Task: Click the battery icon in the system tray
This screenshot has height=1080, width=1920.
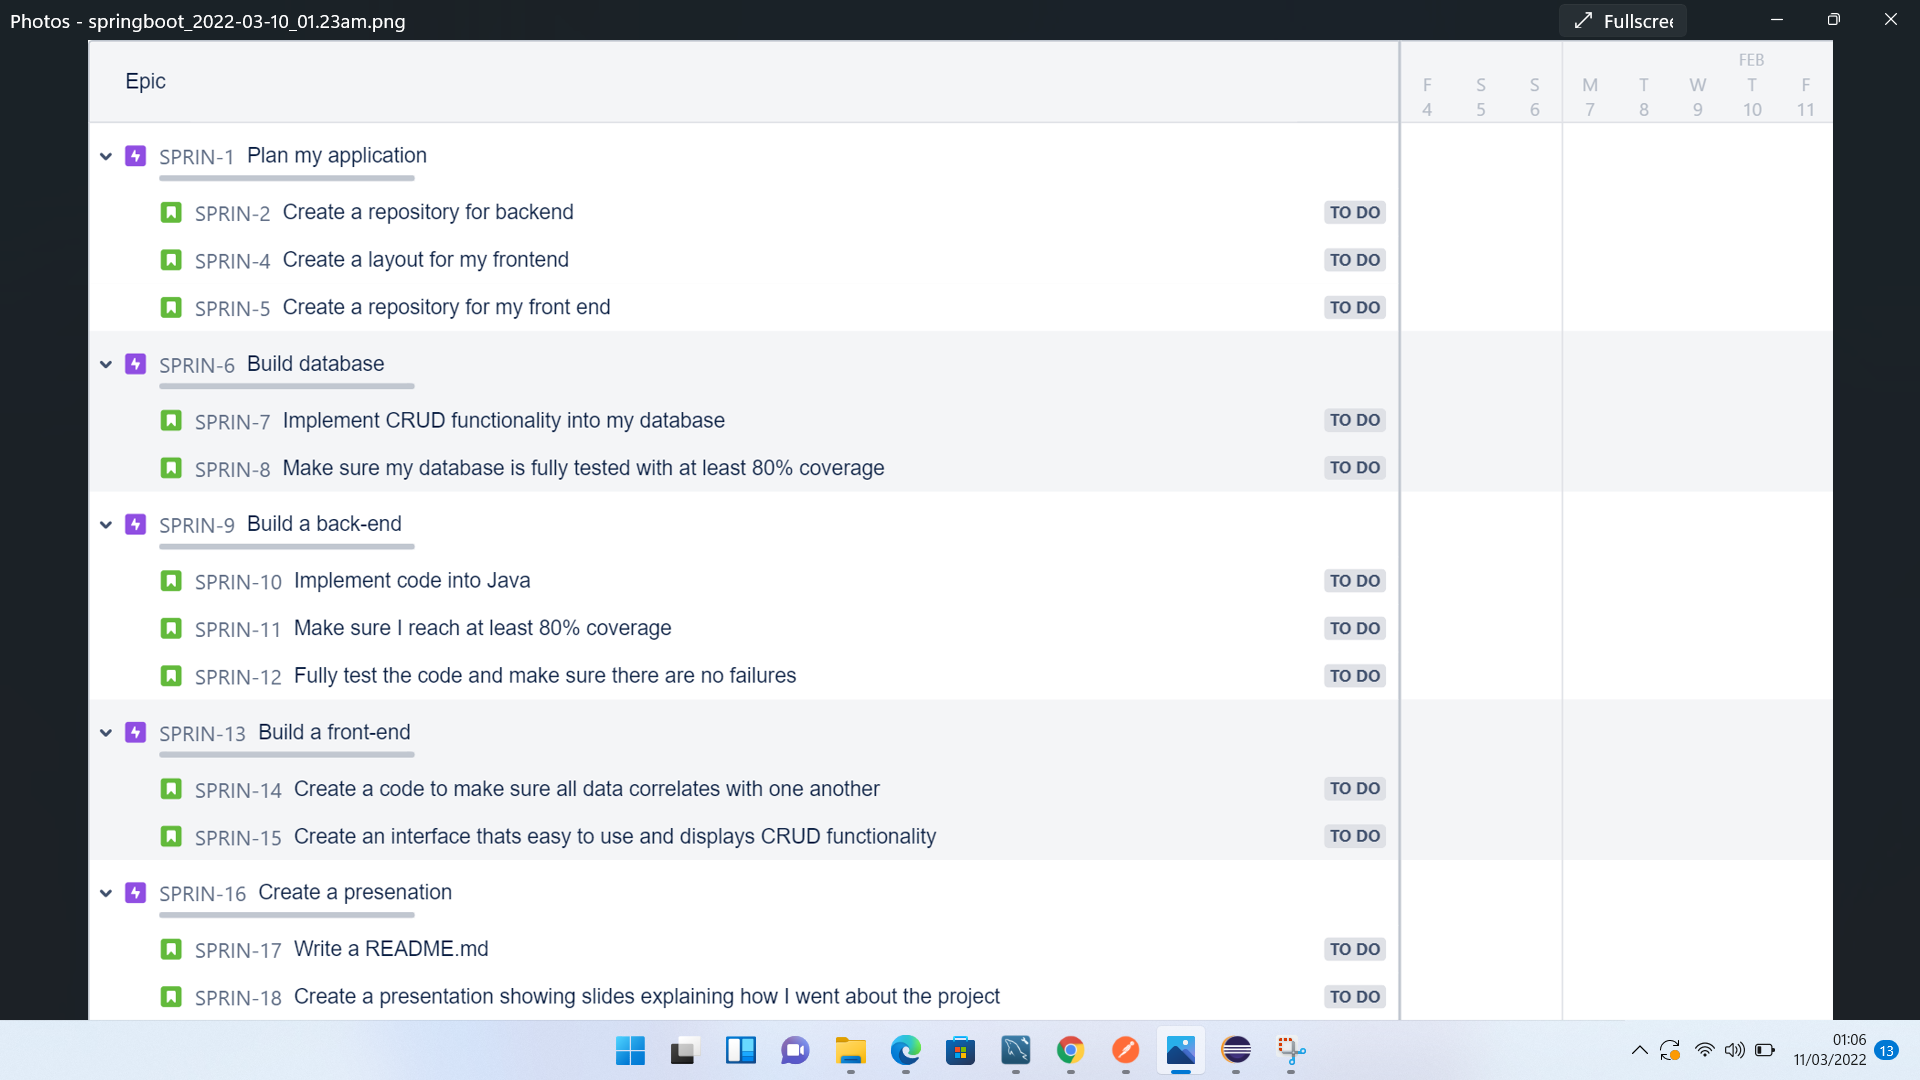Action: coord(1764,1050)
